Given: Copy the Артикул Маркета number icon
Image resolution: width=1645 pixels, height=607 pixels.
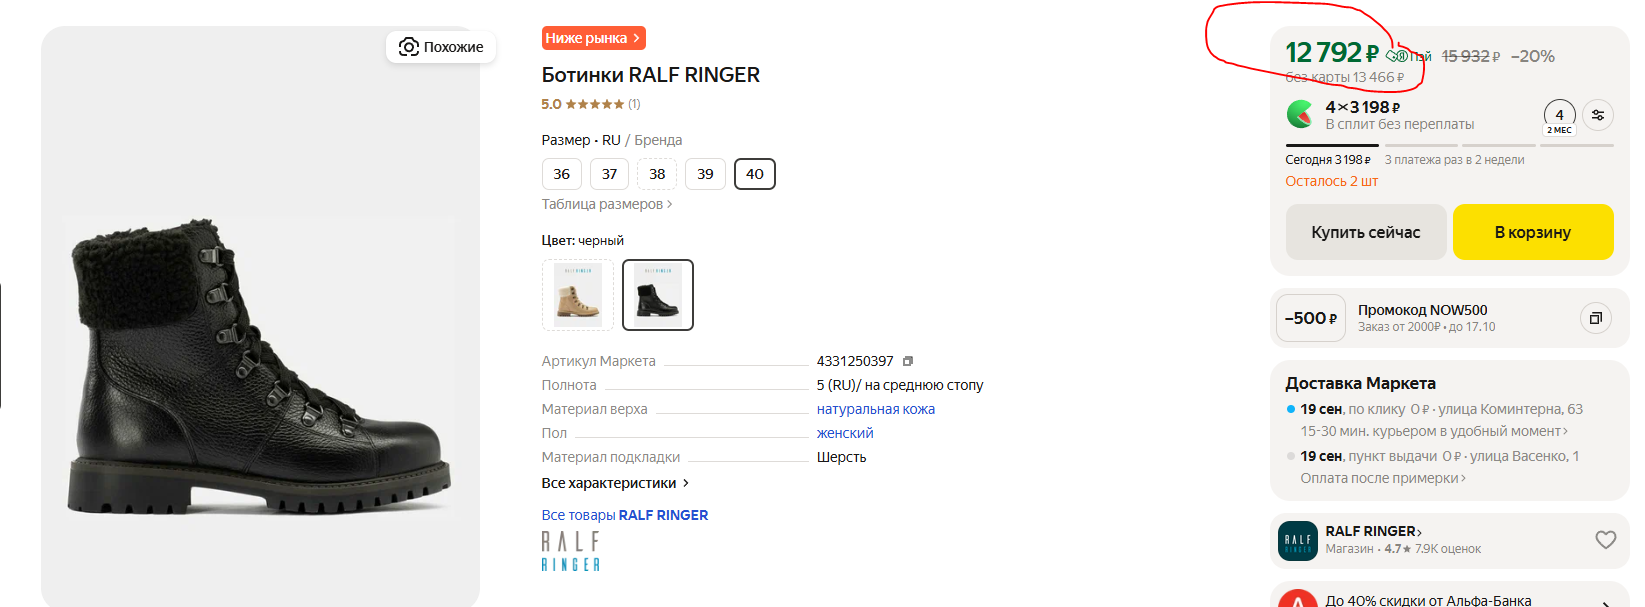Looking at the screenshot, I should tap(908, 361).
